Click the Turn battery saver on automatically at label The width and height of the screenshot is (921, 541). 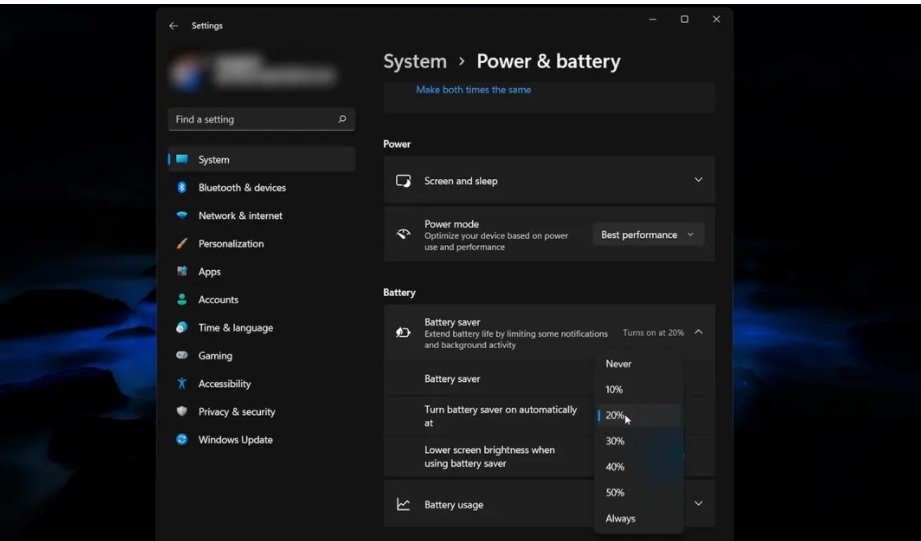click(x=500, y=416)
